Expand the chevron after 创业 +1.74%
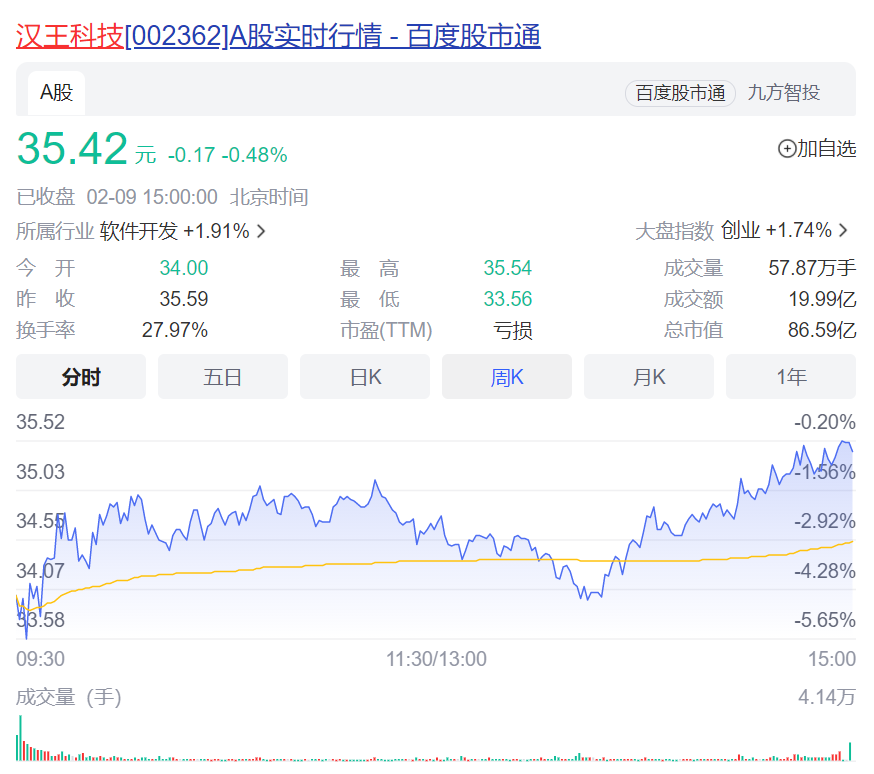874x774 pixels. (844, 230)
